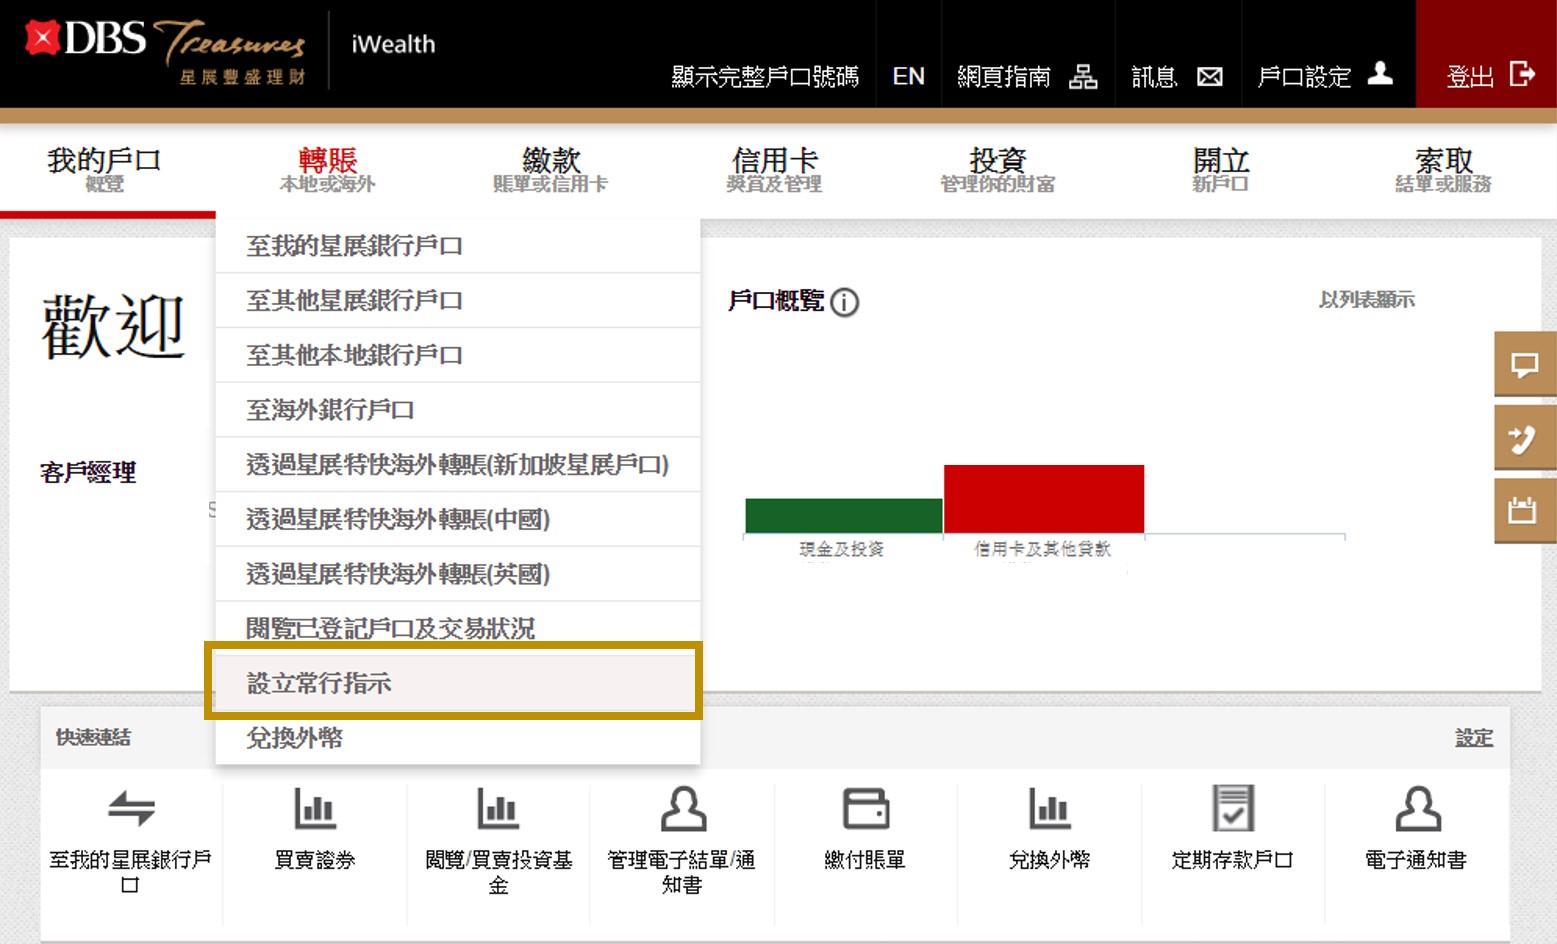1557x944 pixels.
Task: Toggle 顯示完整戶口號碼 to show full account numbers
Action: click(x=765, y=77)
